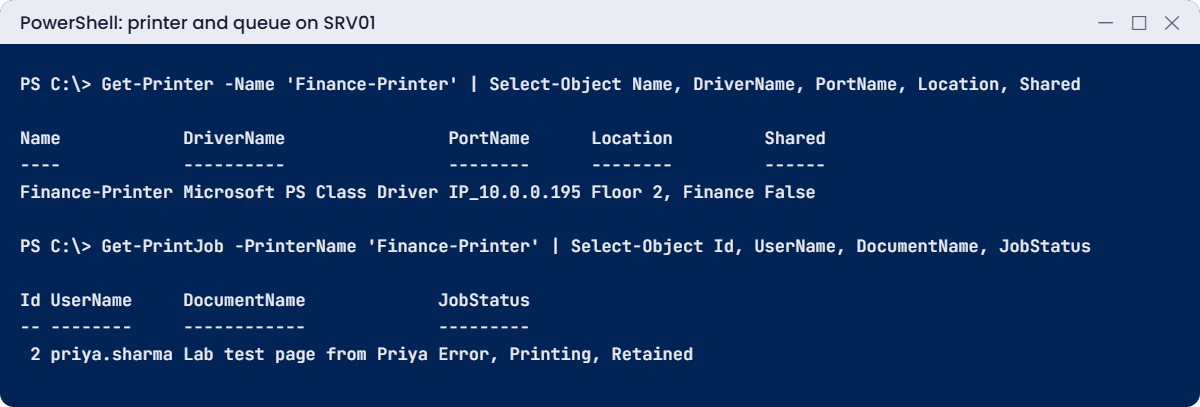The width and height of the screenshot is (1200, 407).
Task: Click the Get-PrintJob command line
Action: [x=555, y=246]
